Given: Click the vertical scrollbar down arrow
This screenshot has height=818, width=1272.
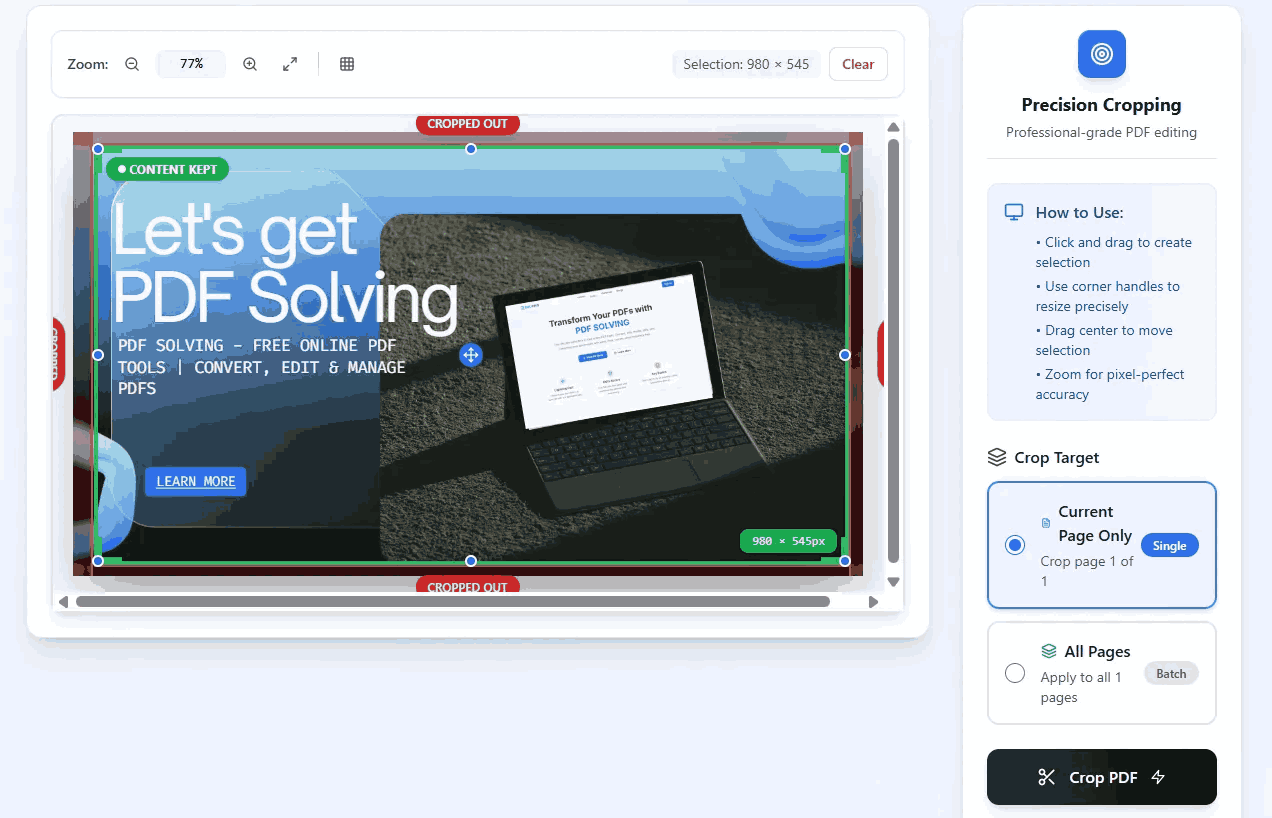Looking at the screenshot, I should pyautogui.click(x=894, y=582).
